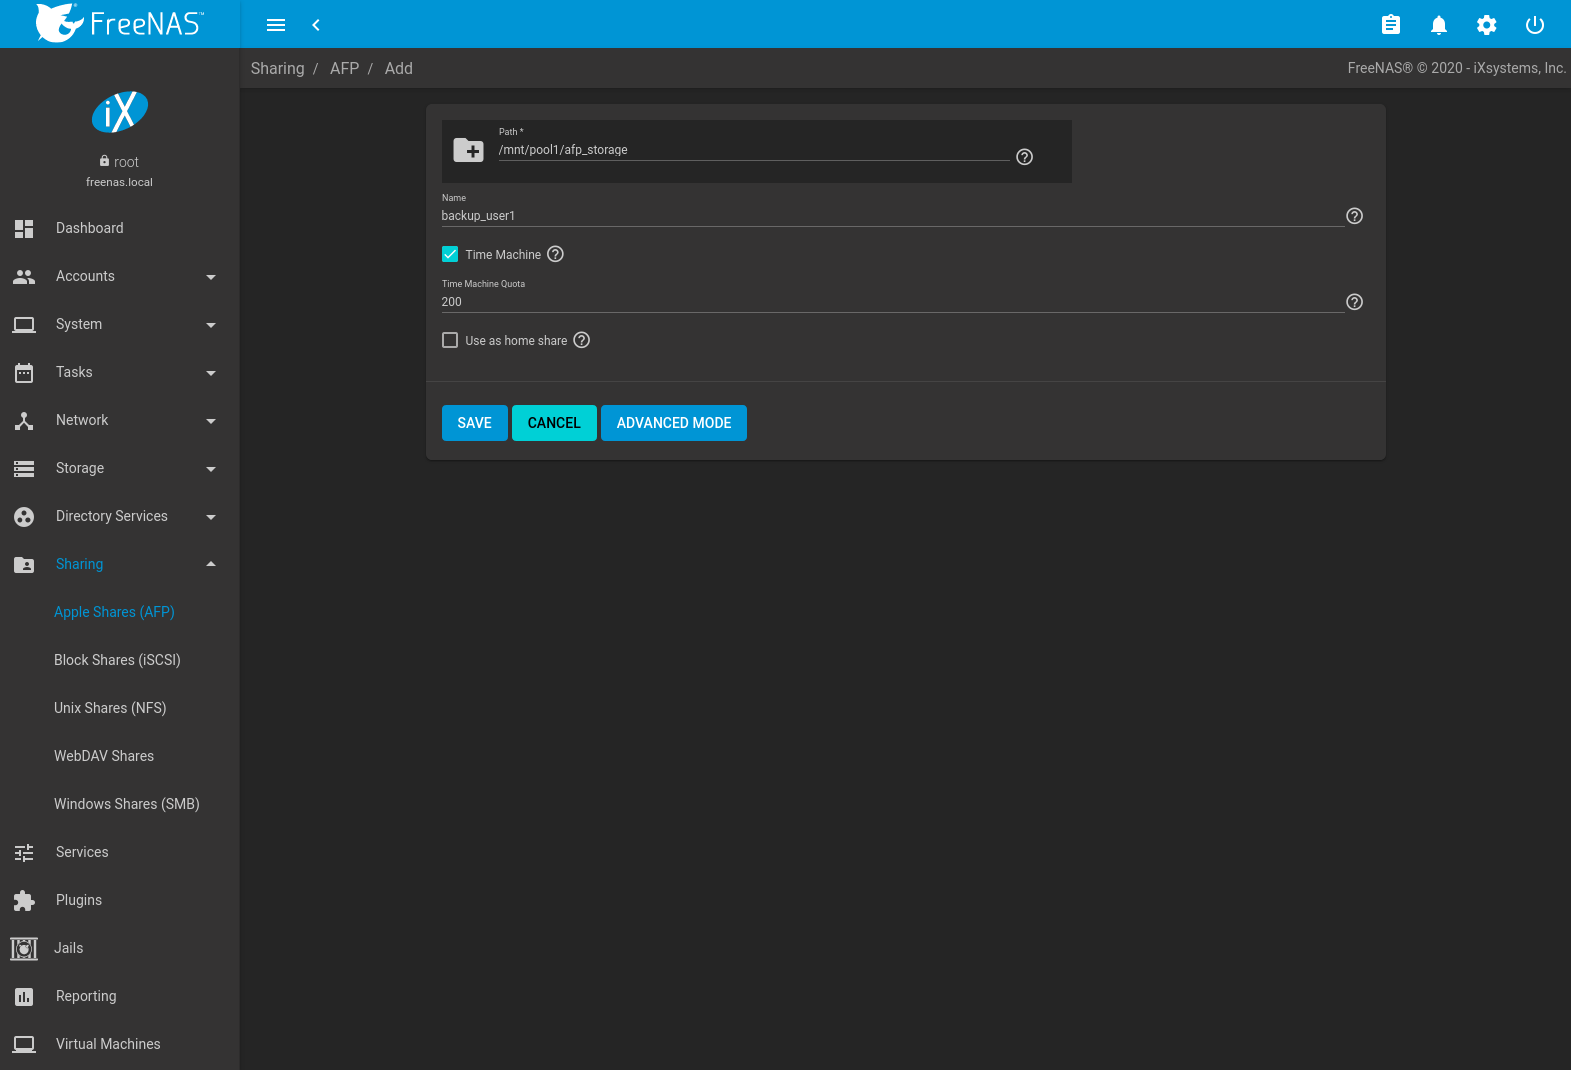Uncheck the Time Machine checkbox
1571x1070 pixels.
coord(450,254)
